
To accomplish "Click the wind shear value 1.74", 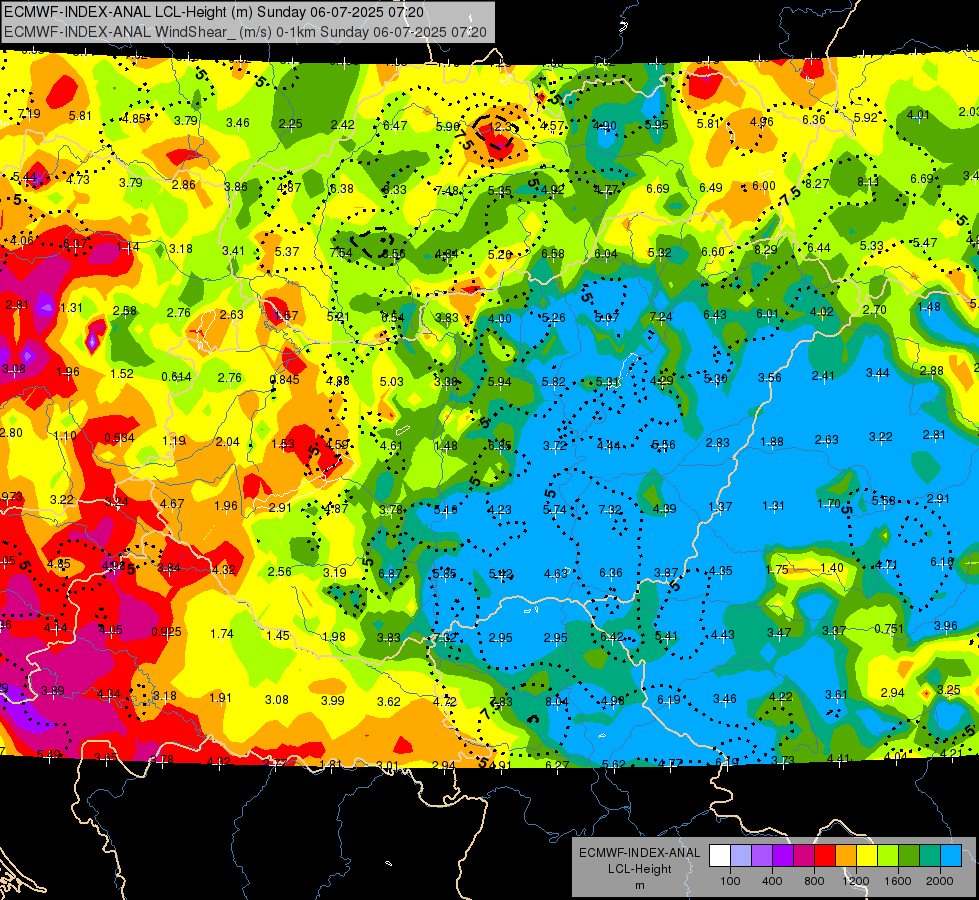I will click(x=222, y=633).
